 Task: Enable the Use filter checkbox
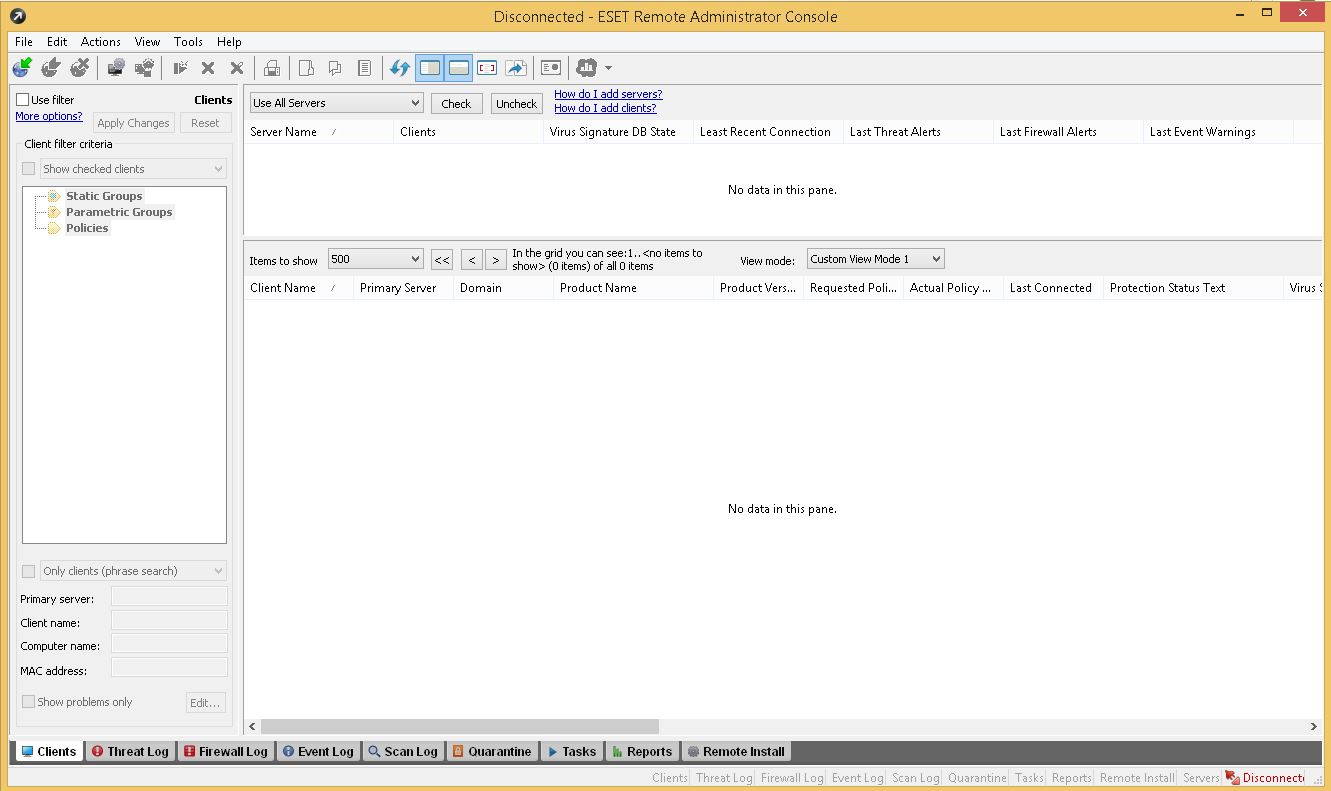coord(22,100)
